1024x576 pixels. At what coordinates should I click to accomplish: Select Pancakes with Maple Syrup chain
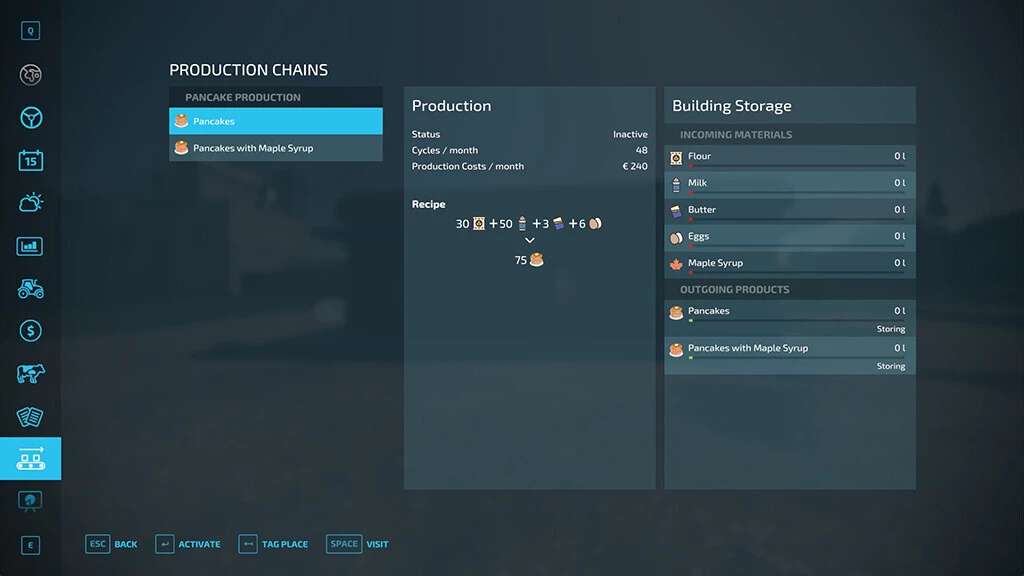[276, 148]
